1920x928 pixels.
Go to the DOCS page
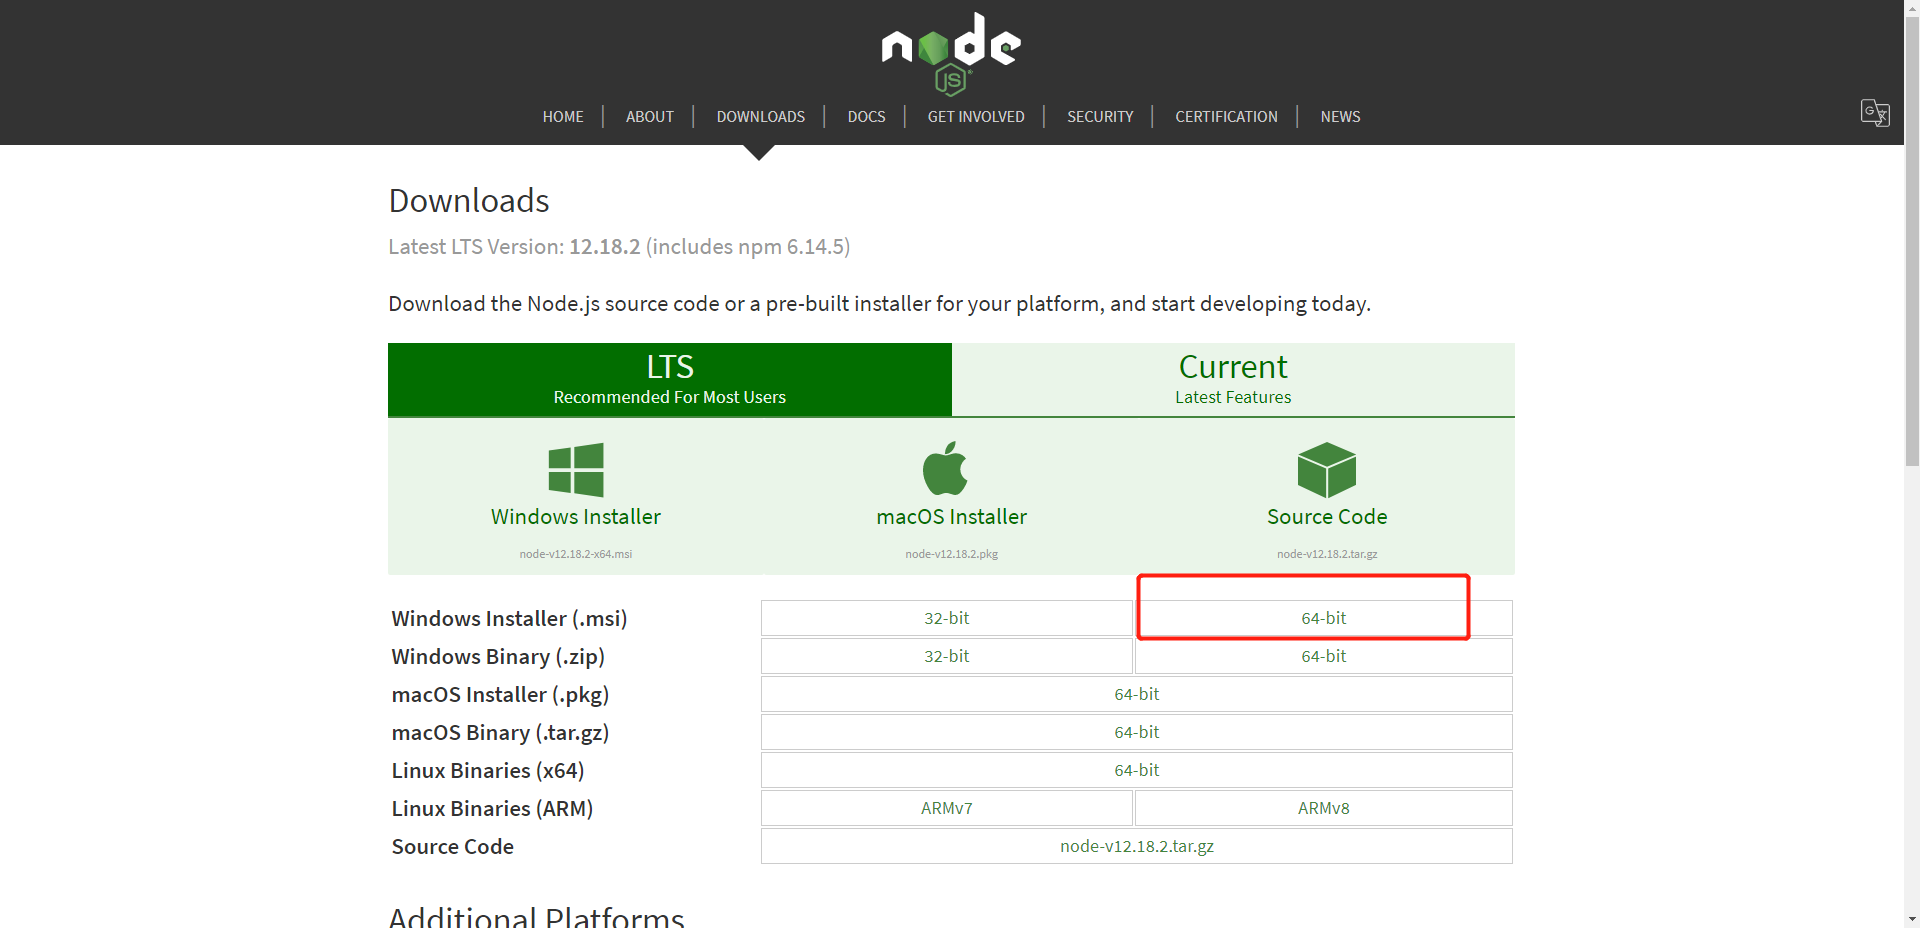[x=866, y=117]
